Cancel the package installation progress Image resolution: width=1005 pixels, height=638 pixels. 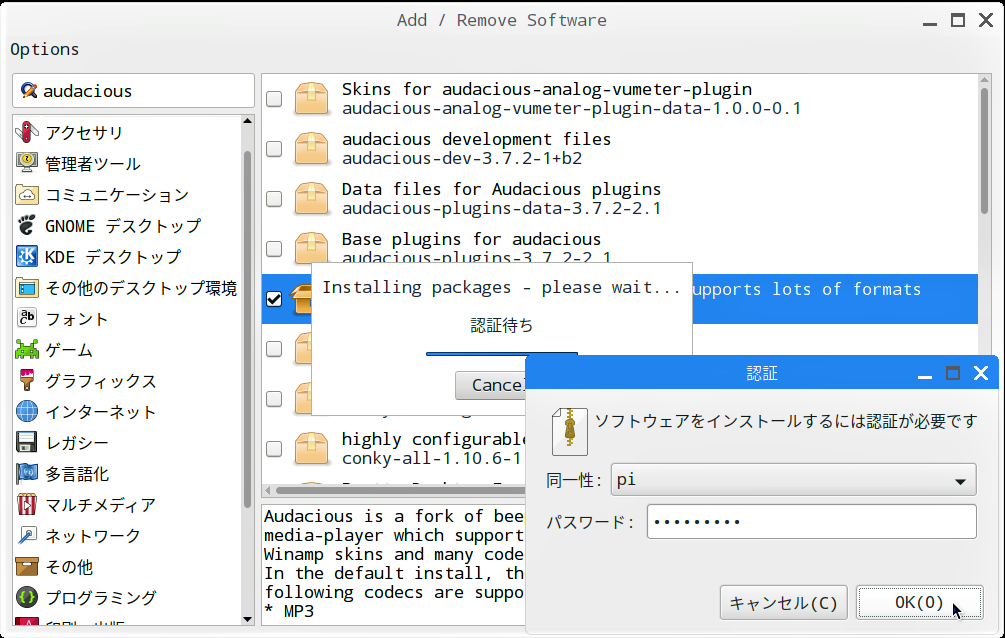tap(490, 385)
